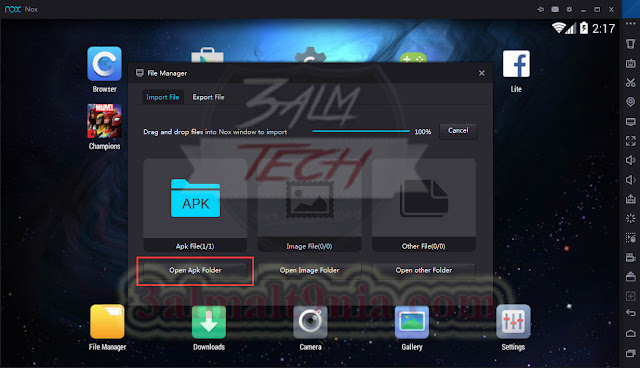
Task: Click the 2:17 clock in status bar
Action: [603, 29]
